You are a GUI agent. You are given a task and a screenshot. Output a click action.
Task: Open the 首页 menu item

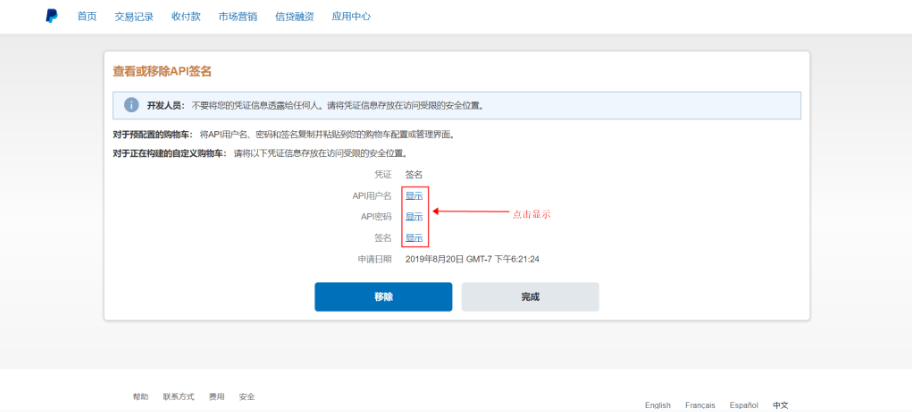[87, 16]
